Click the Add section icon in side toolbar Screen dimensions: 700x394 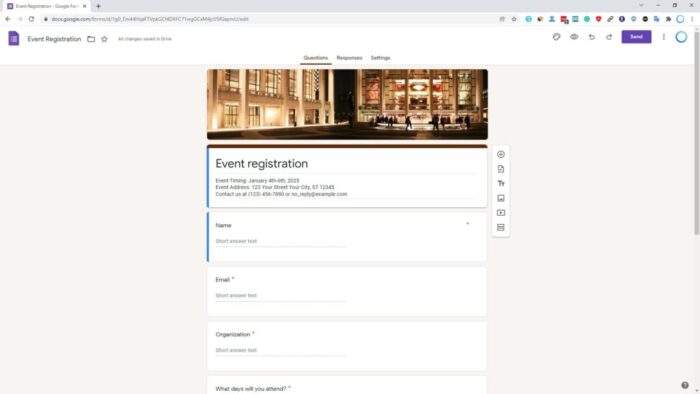click(500, 228)
